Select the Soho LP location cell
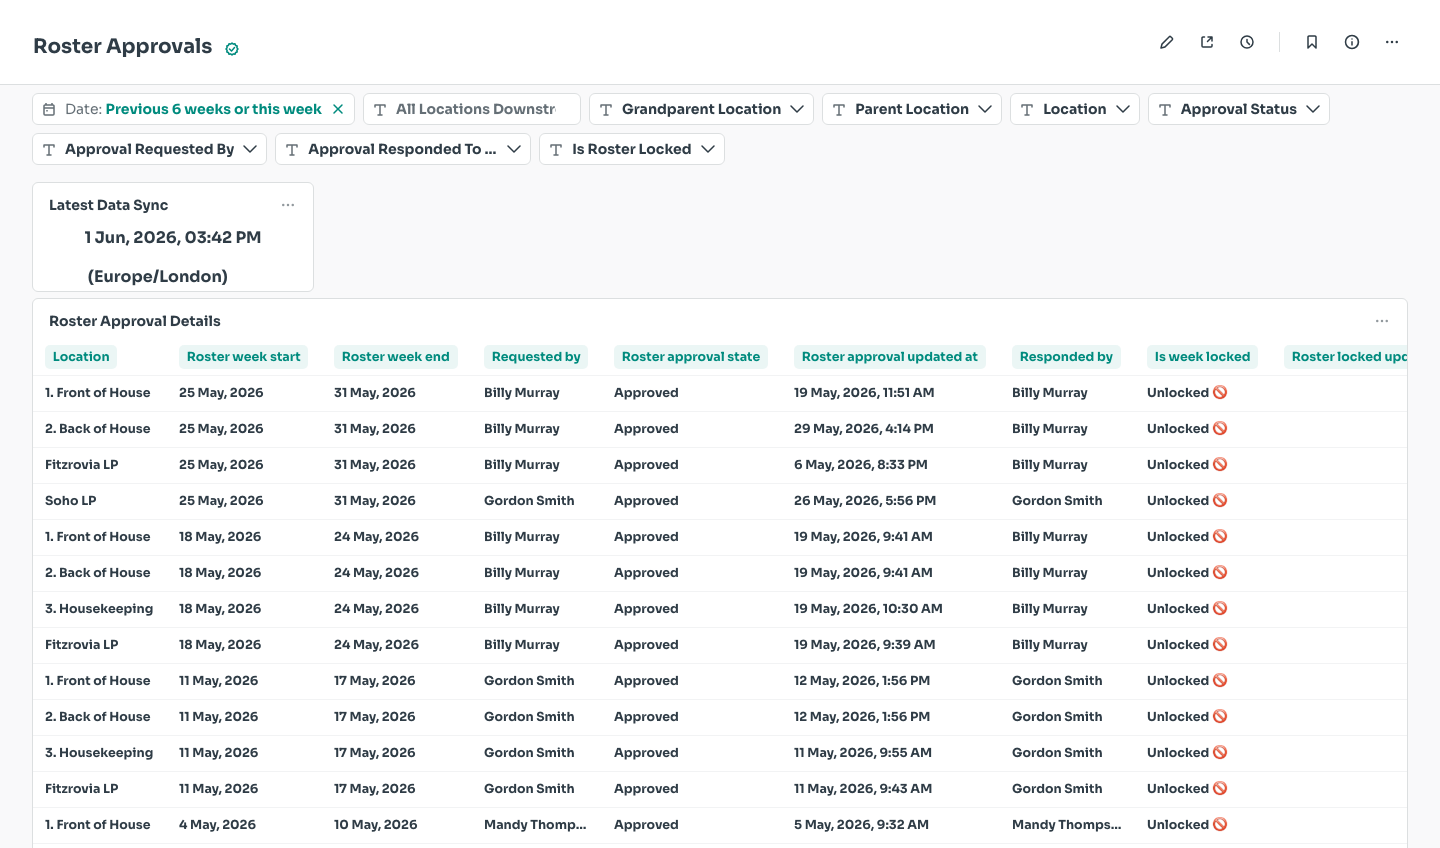 pyautogui.click(x=71, y=500)
